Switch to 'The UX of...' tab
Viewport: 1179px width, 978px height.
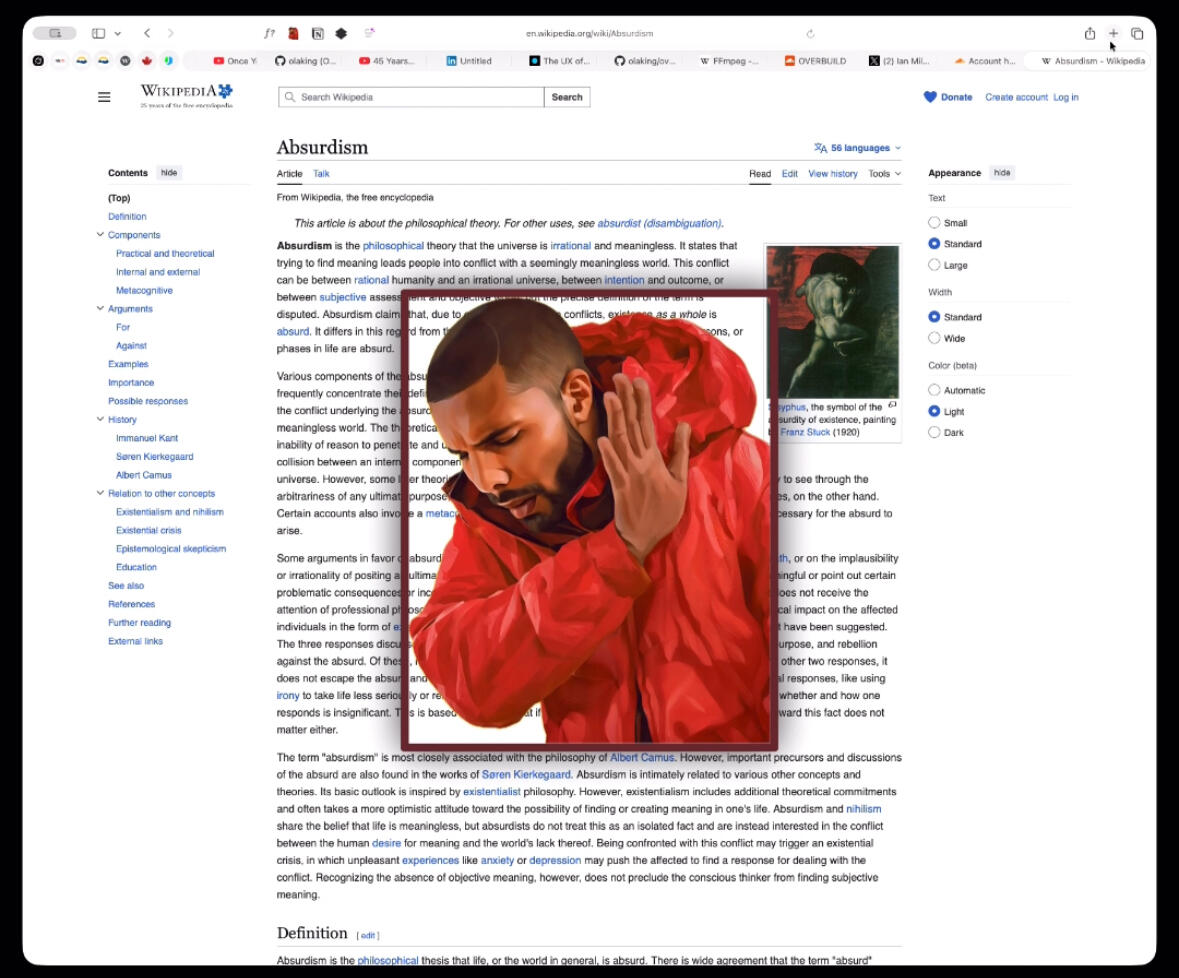pyautogui.click(x=559, y=61)
